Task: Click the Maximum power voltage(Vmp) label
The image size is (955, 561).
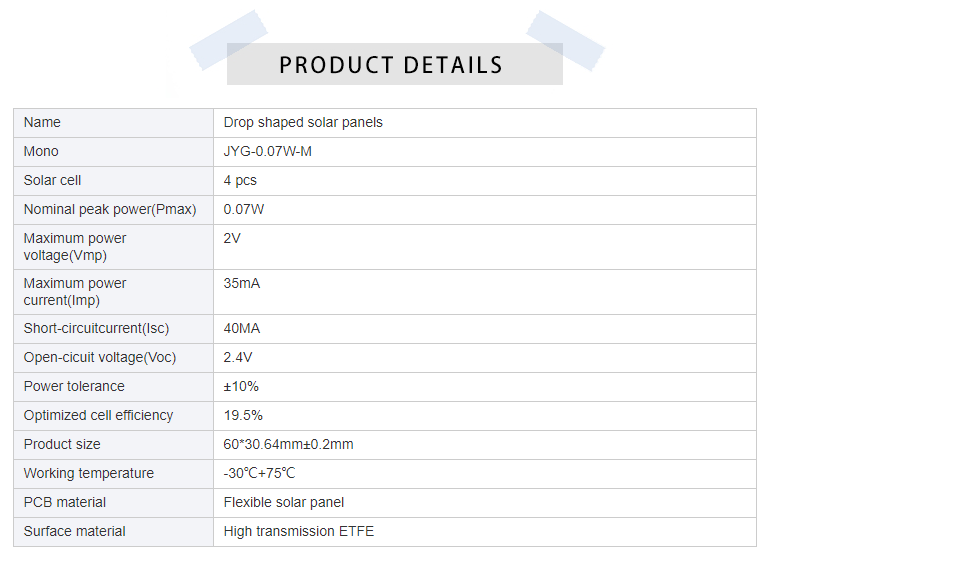Action: point(75,247)
